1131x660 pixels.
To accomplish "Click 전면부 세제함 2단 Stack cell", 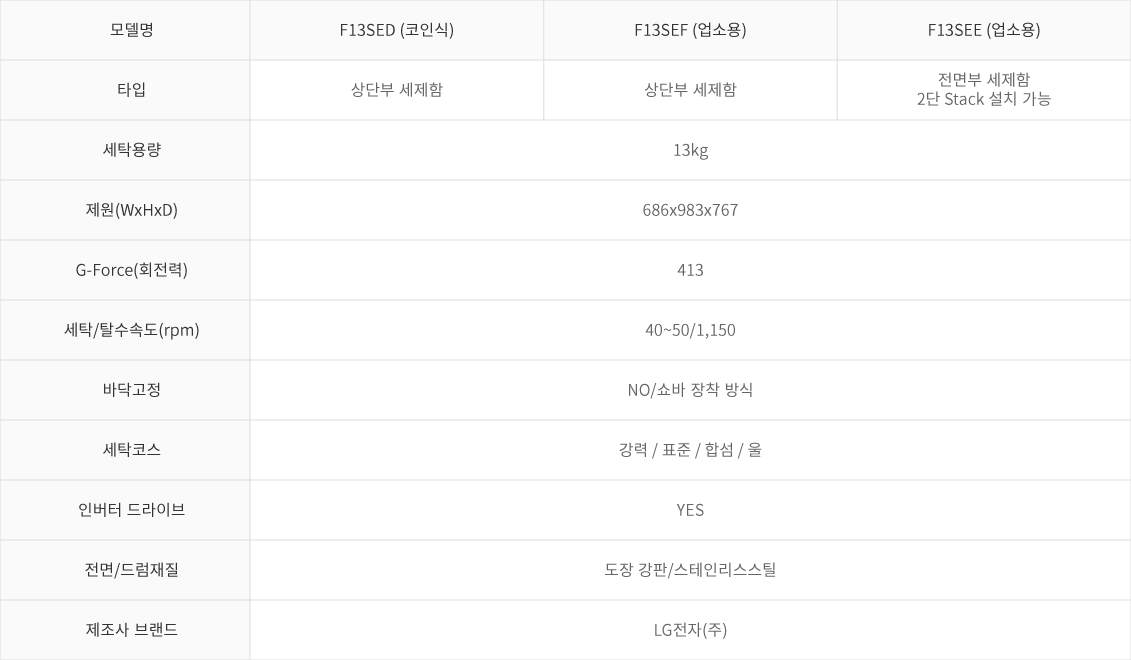I will [984, 89].
